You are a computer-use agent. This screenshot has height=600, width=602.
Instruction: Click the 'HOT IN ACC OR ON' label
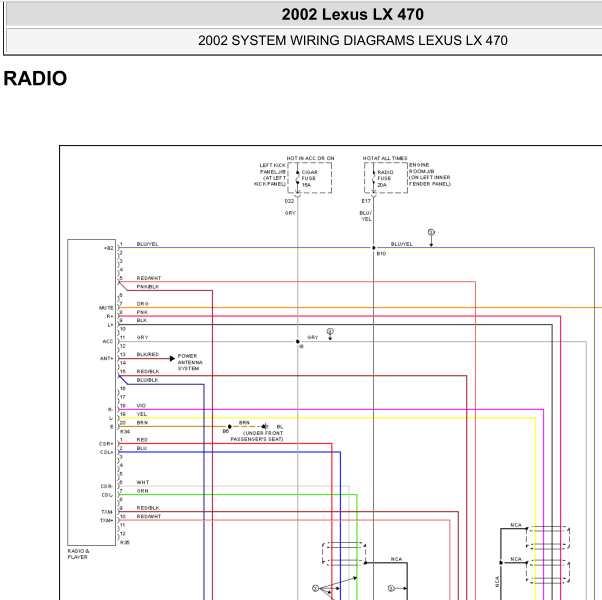pyautogui.click(x=310, y=158)
